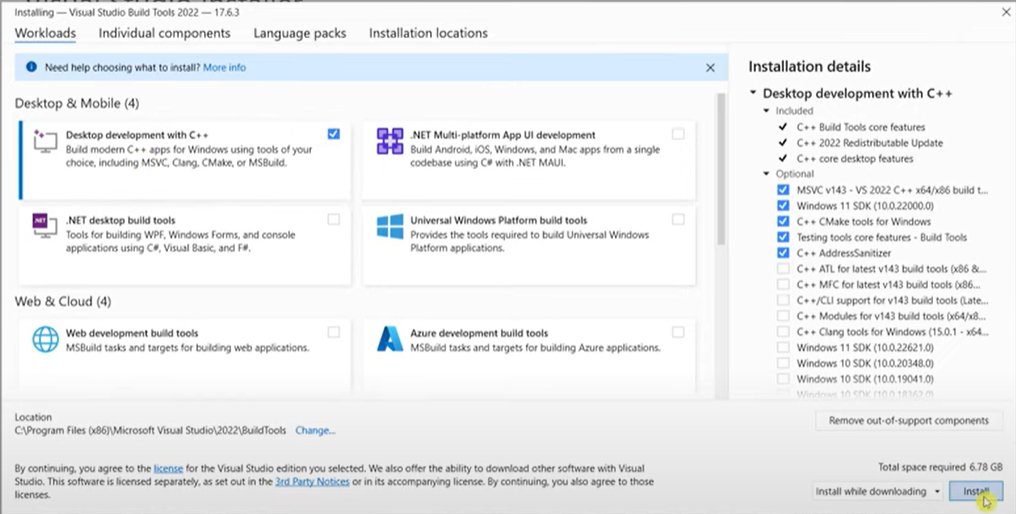Check C++/CLI support for v143 build tools
Viewport: 1016px width, 514px height.
coord(783,300)
